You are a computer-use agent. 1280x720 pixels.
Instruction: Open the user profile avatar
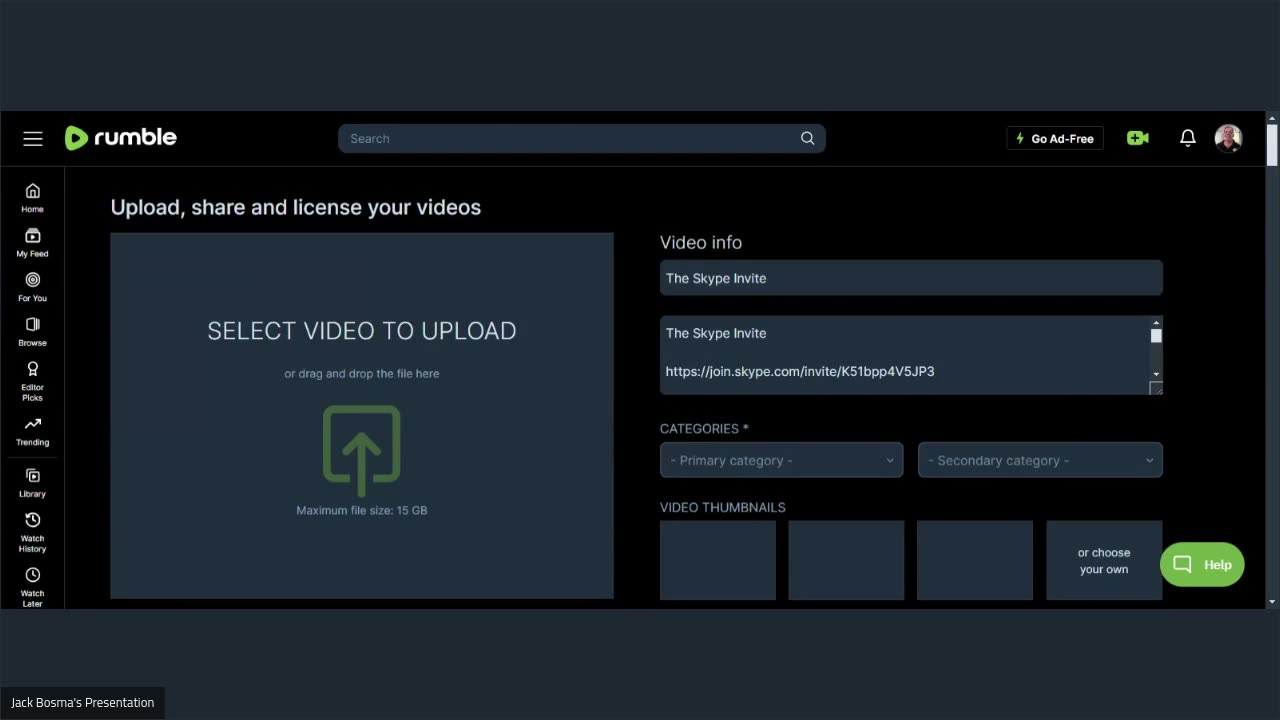point(1228,138)
